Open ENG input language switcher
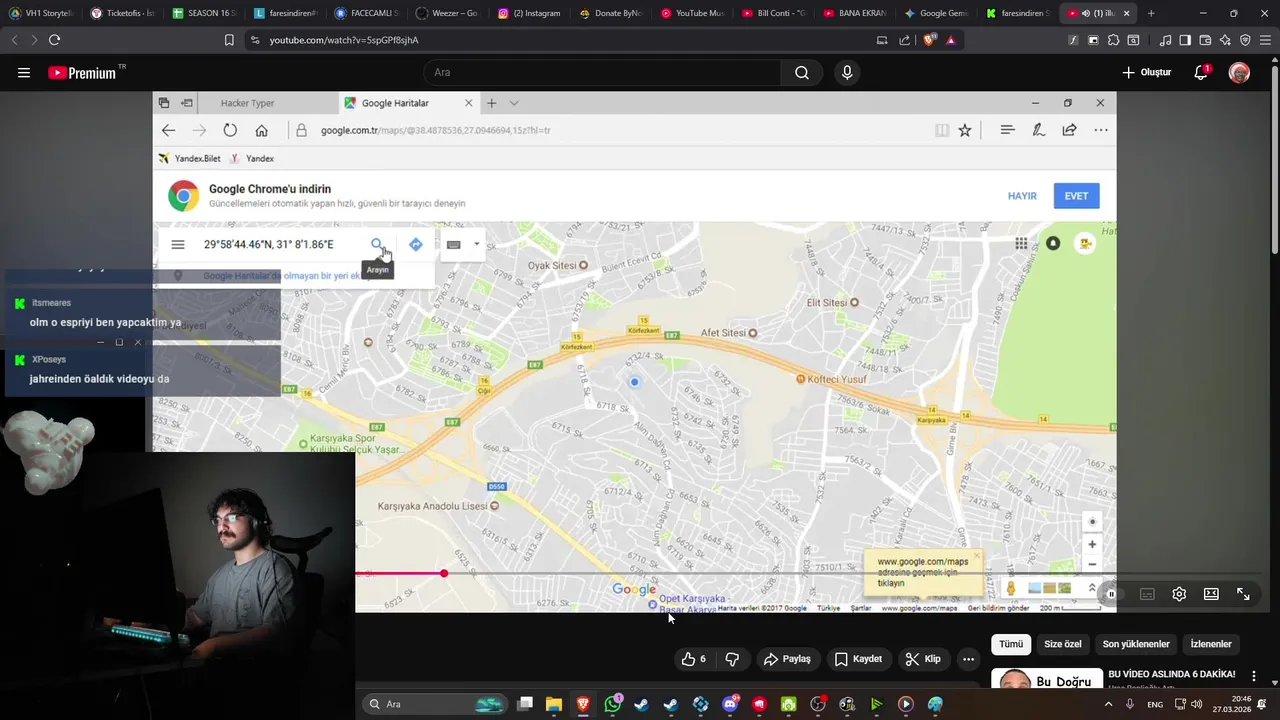Screen dimensions: 1280x720 pos(1155,704)
